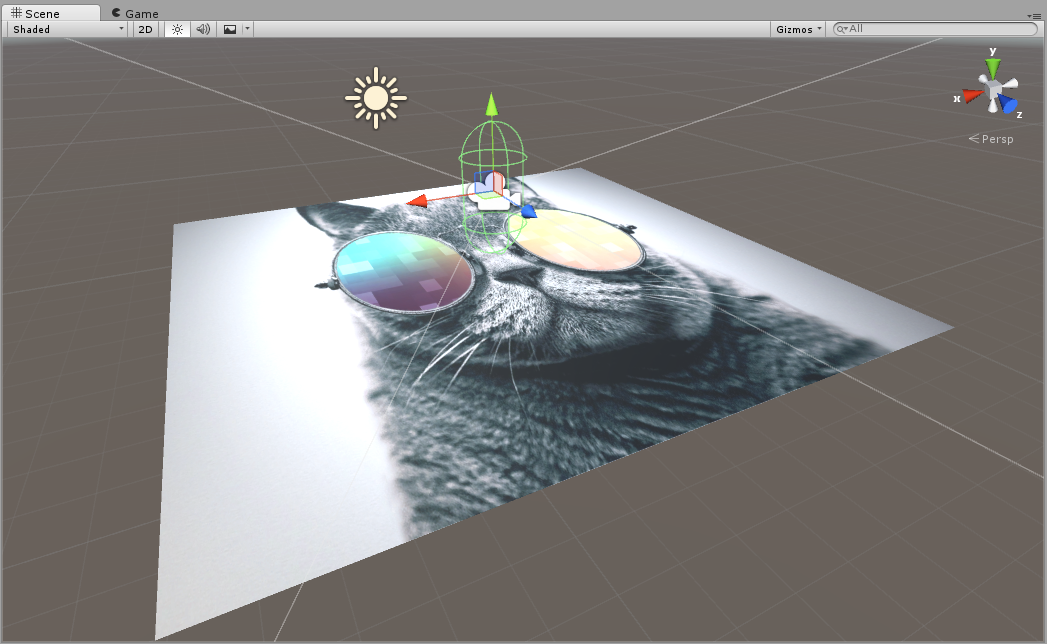This screenshot has width=1047, height=644.
Task: Click the blue Z move handle arrow
Action: pyautogui.click(x=528, y=212)
